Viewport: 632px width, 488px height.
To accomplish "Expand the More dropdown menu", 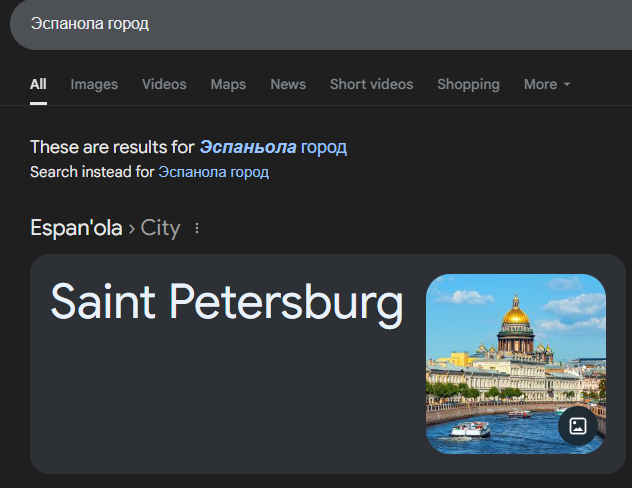I will (547, 84).
